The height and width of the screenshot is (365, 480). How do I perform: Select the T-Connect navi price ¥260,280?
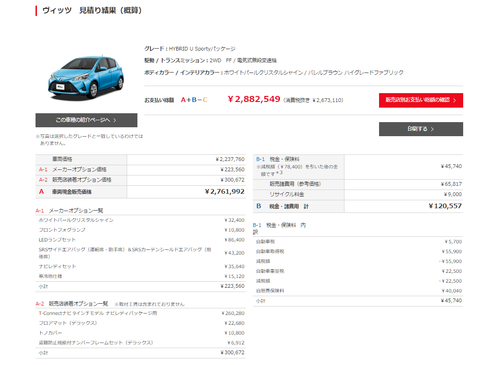point(233,313)
